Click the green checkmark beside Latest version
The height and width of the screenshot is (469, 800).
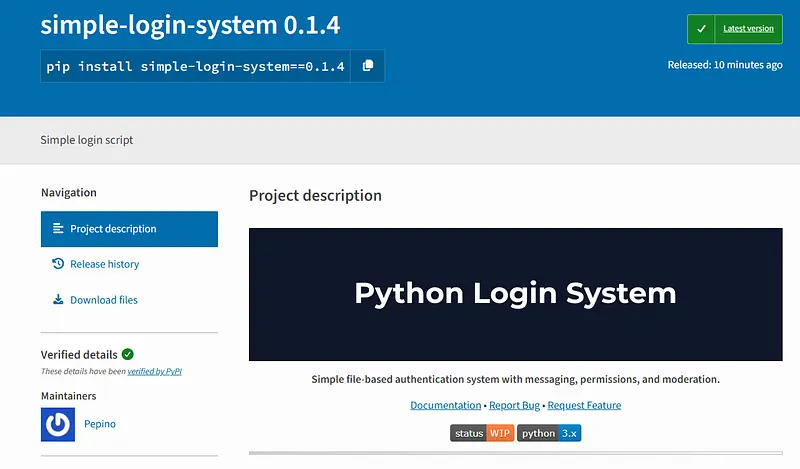701,29
